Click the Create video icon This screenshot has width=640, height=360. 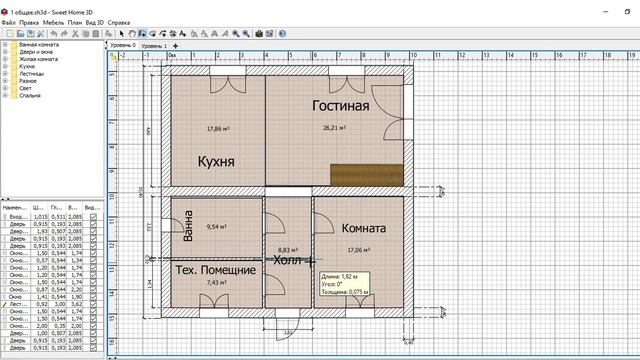pyautogui.click(x=269, y=34)
